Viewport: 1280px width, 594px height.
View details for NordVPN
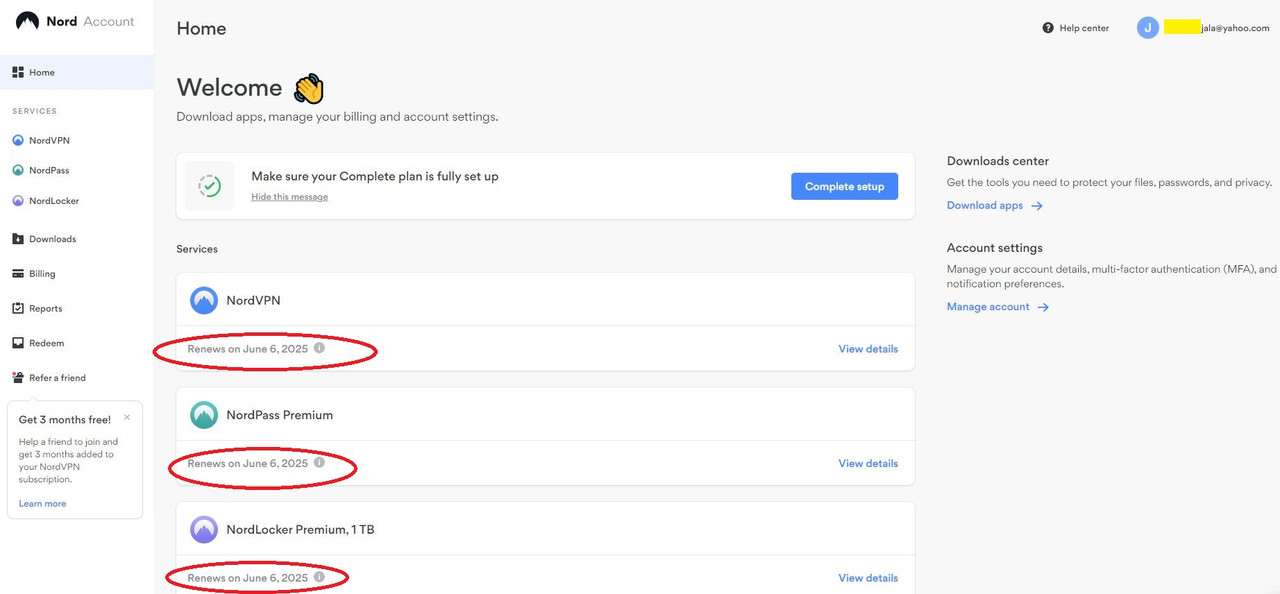868,349
